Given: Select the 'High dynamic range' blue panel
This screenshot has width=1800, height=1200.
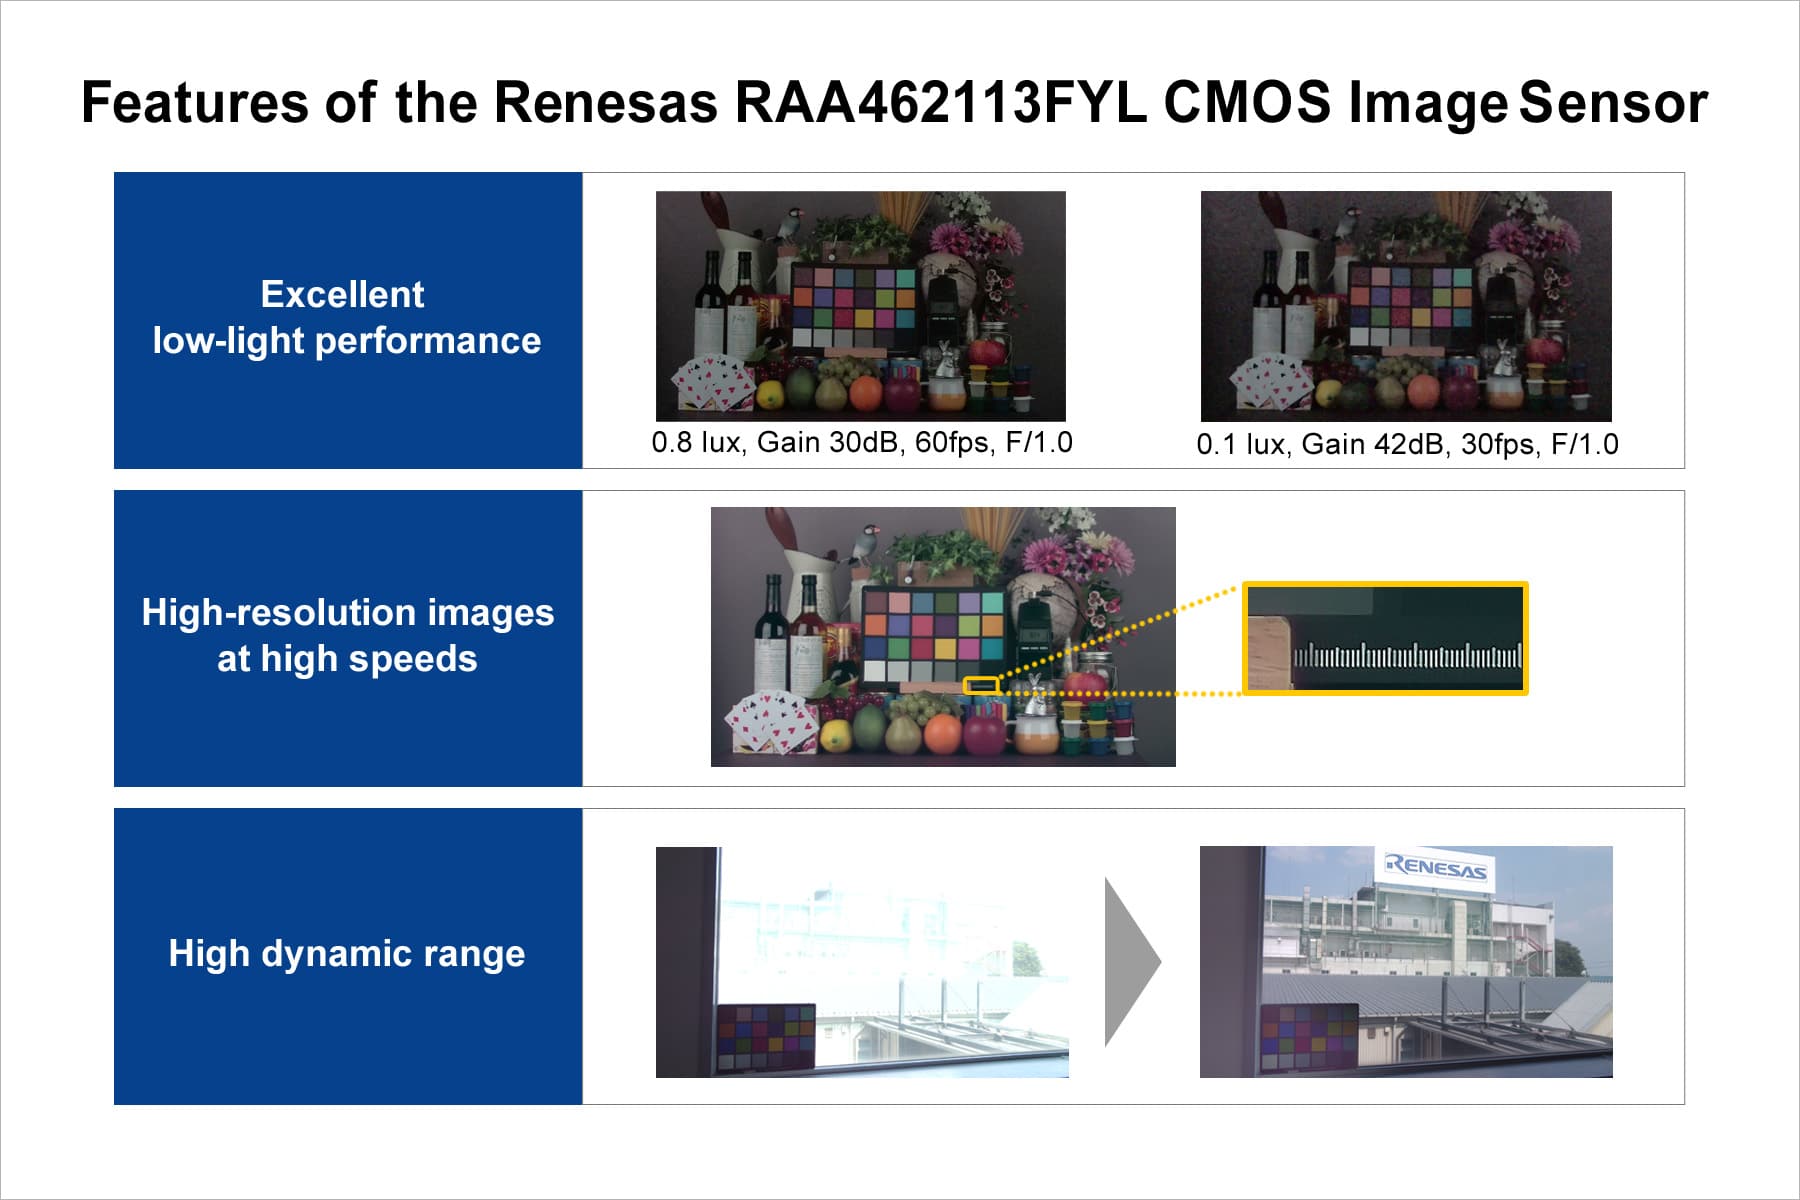Looking at the screenshot, I should tap(348, 956).
